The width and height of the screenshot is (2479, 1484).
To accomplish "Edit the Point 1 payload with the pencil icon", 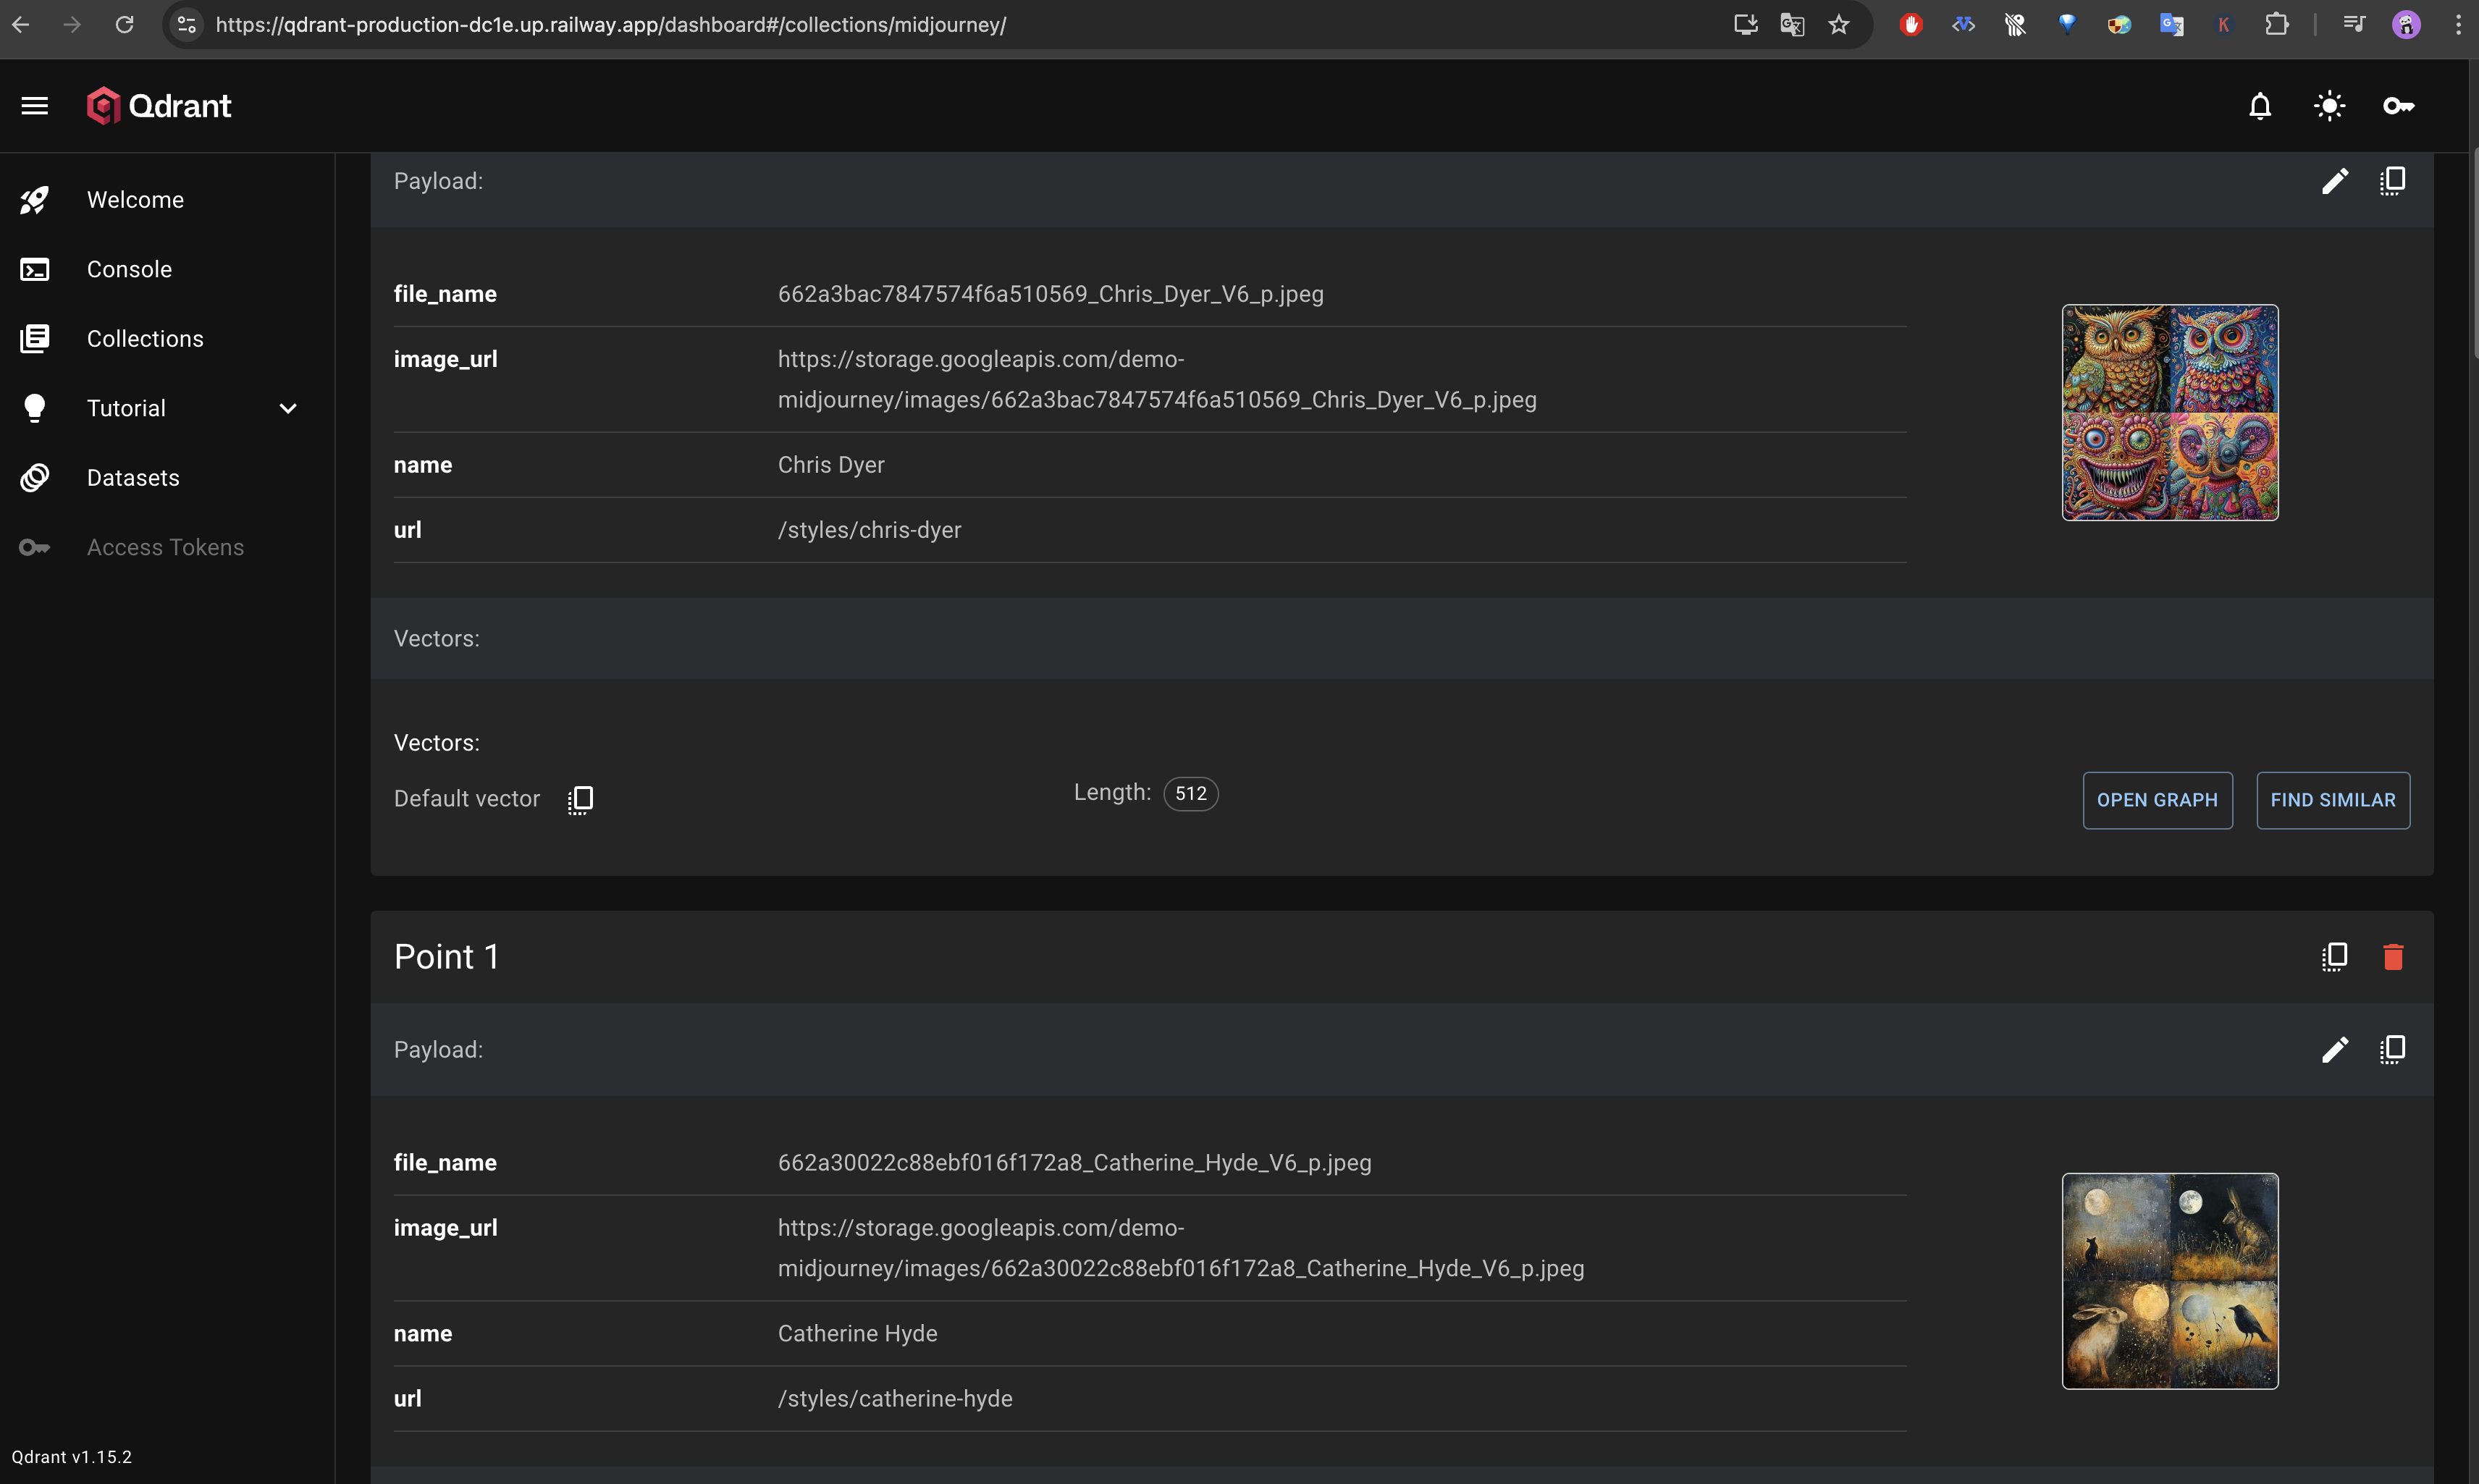I will (x=2334, y=1049).
